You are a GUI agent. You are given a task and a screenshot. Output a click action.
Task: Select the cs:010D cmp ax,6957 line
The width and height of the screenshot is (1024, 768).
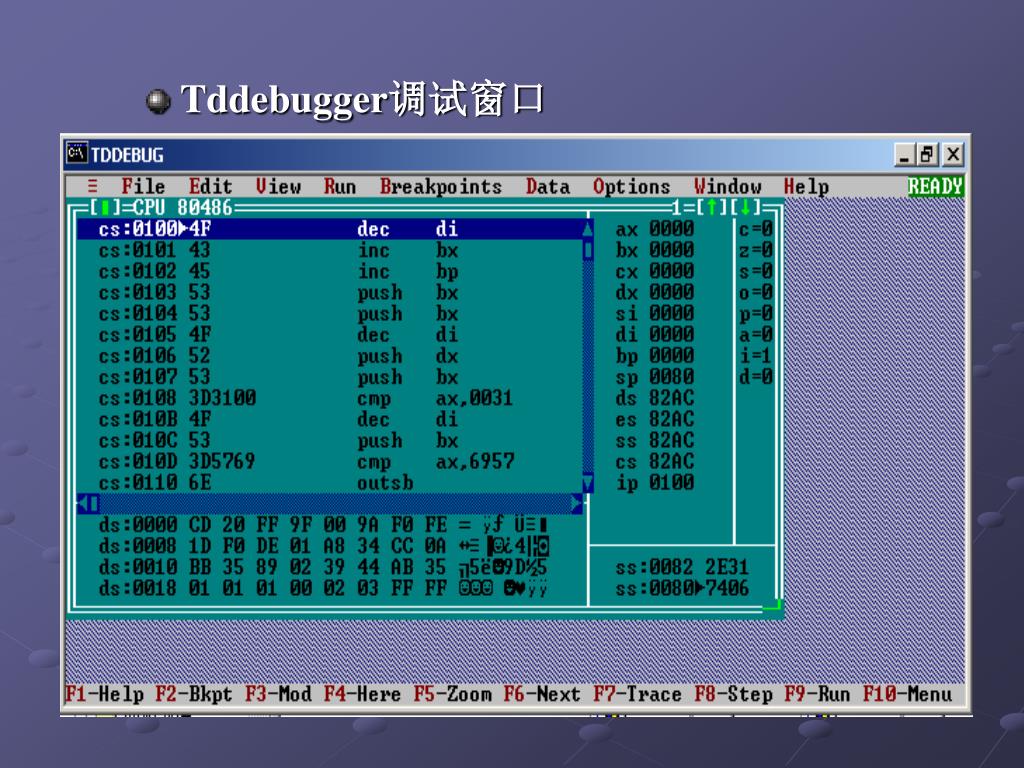pos(330,462)
